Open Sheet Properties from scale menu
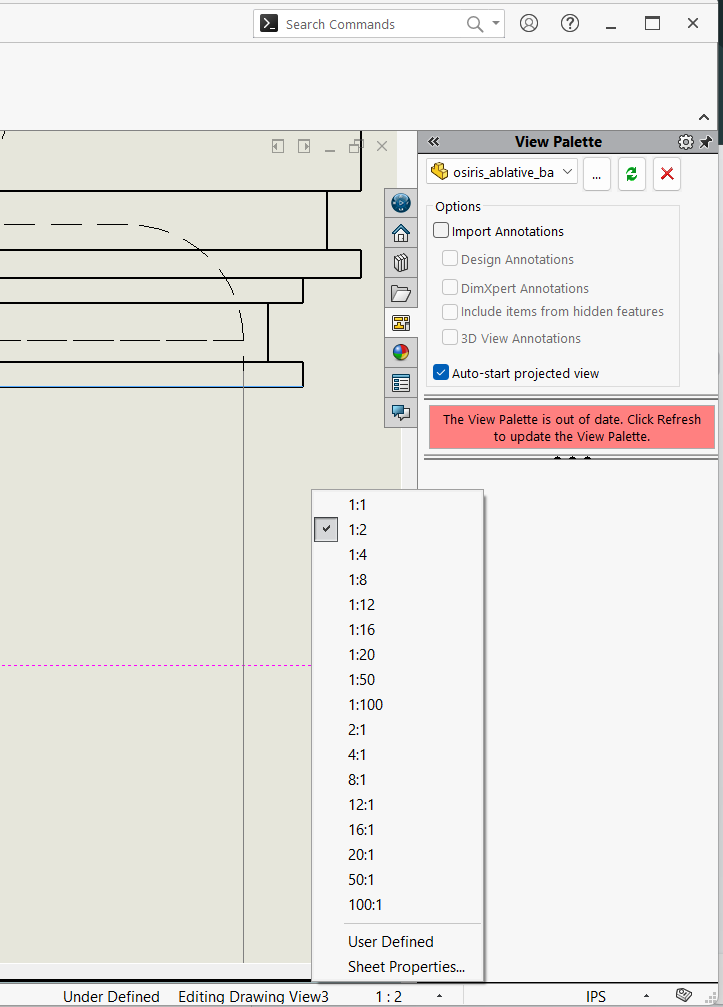Image resolution: width=723 pixels, height=1007 pixels. 406,967
